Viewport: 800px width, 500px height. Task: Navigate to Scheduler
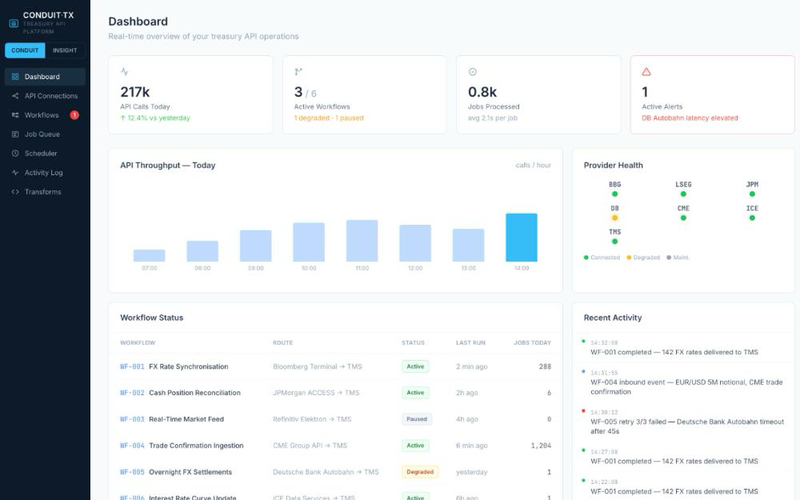click(45, 154)
